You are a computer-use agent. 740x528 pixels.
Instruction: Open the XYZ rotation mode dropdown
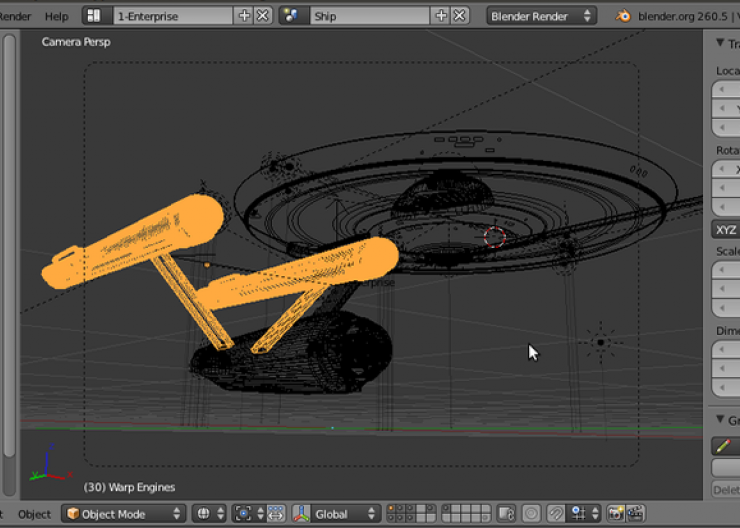(x=726, y=230)
